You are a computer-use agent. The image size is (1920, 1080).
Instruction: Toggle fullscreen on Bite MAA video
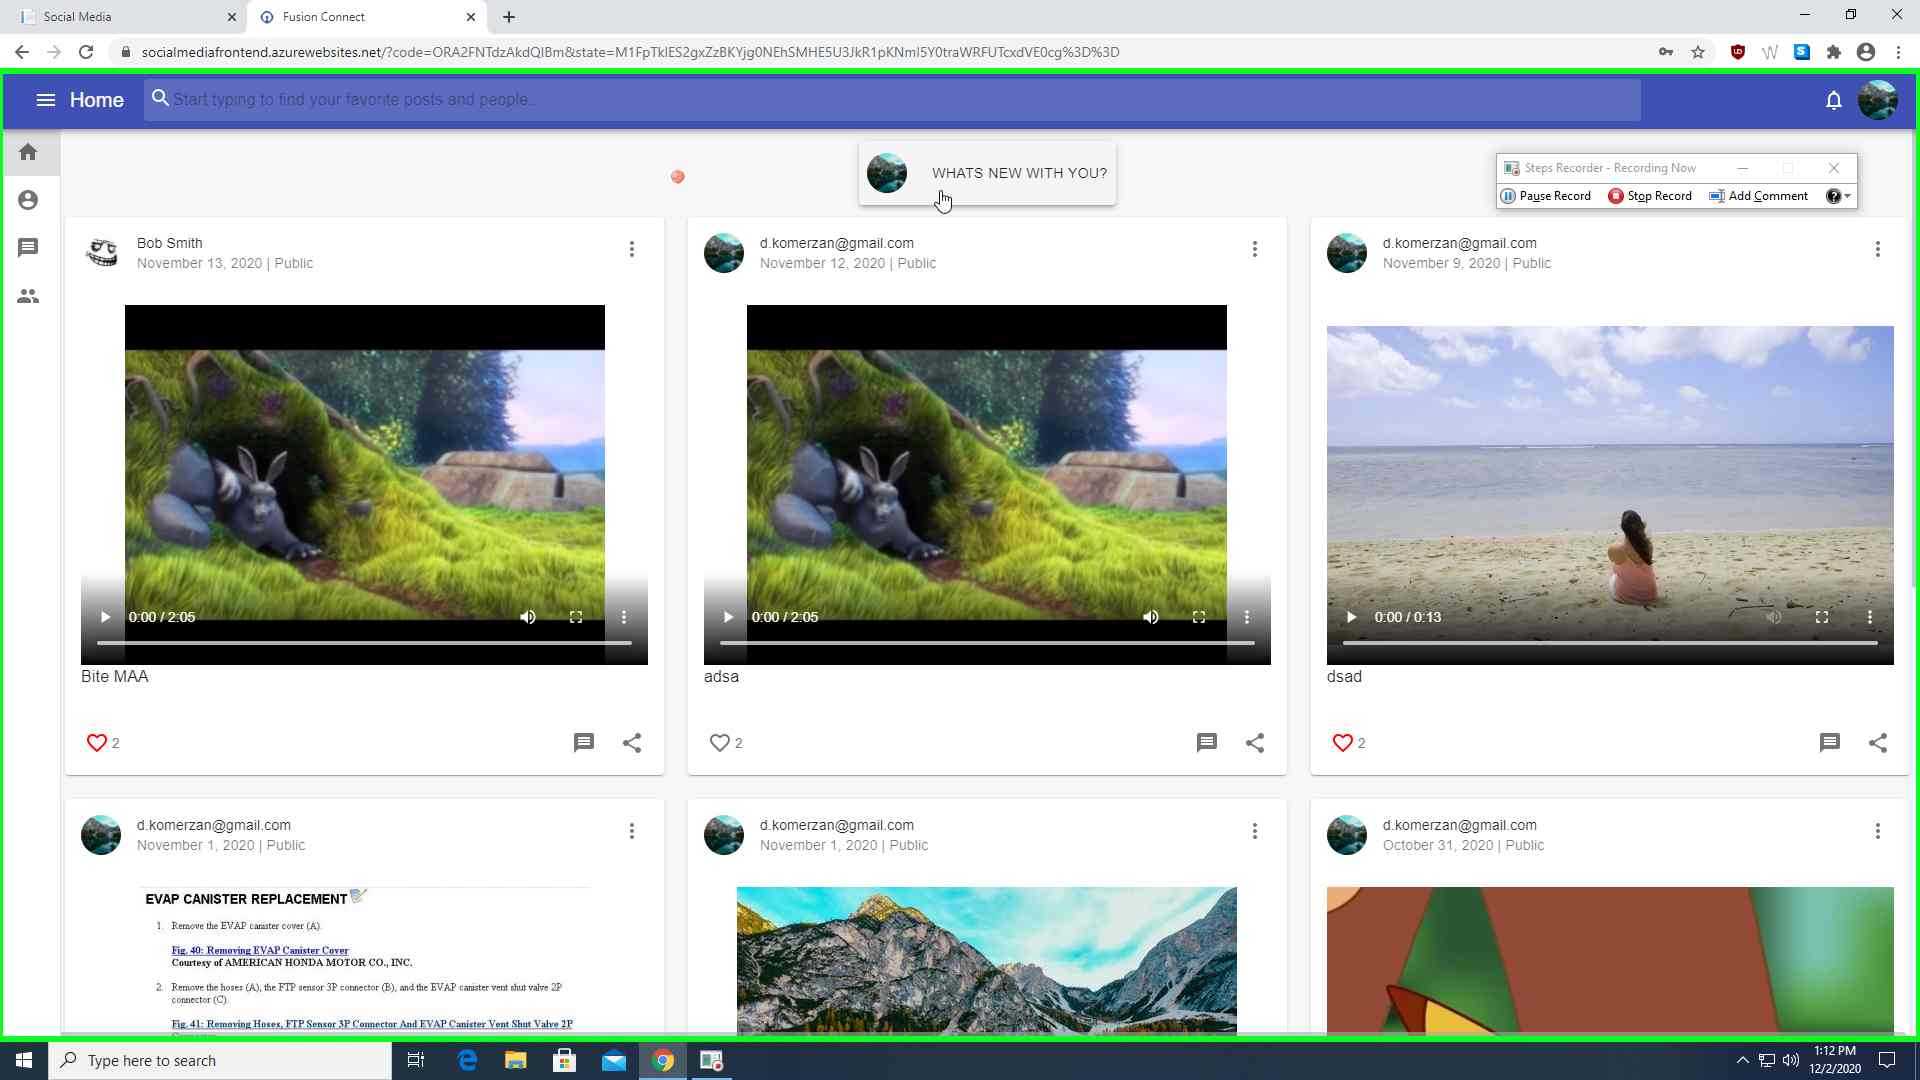coord(576,617)
